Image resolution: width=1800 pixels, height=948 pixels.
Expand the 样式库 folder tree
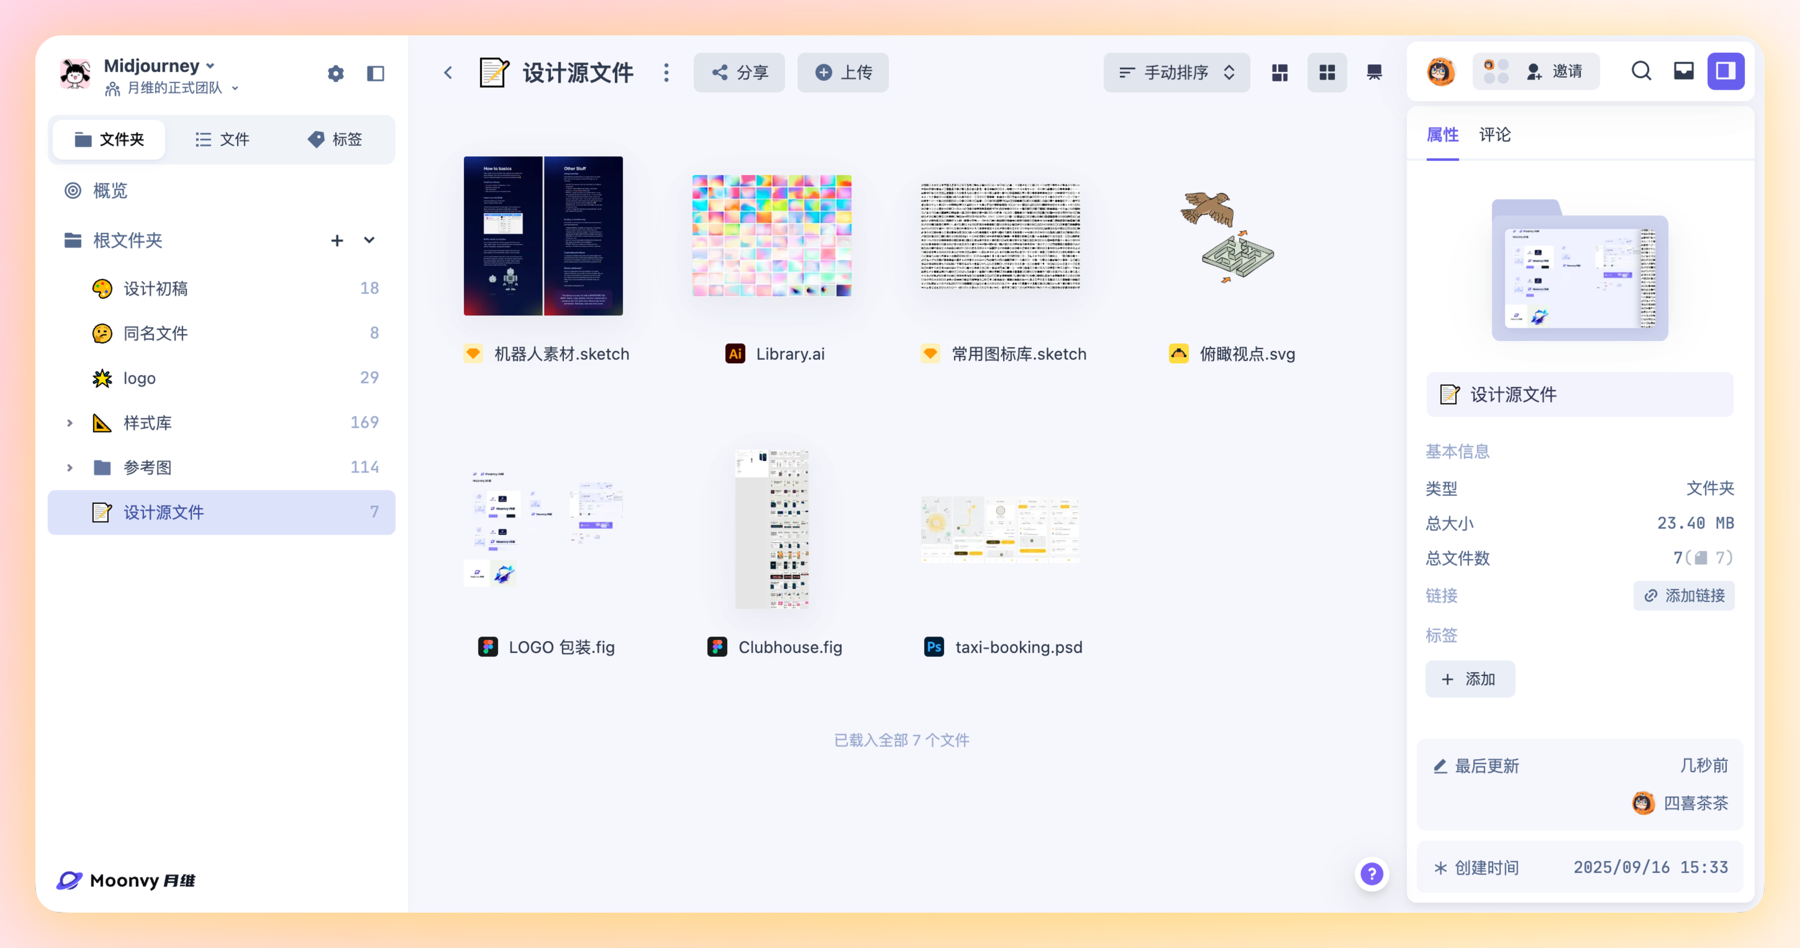(70, 423)
